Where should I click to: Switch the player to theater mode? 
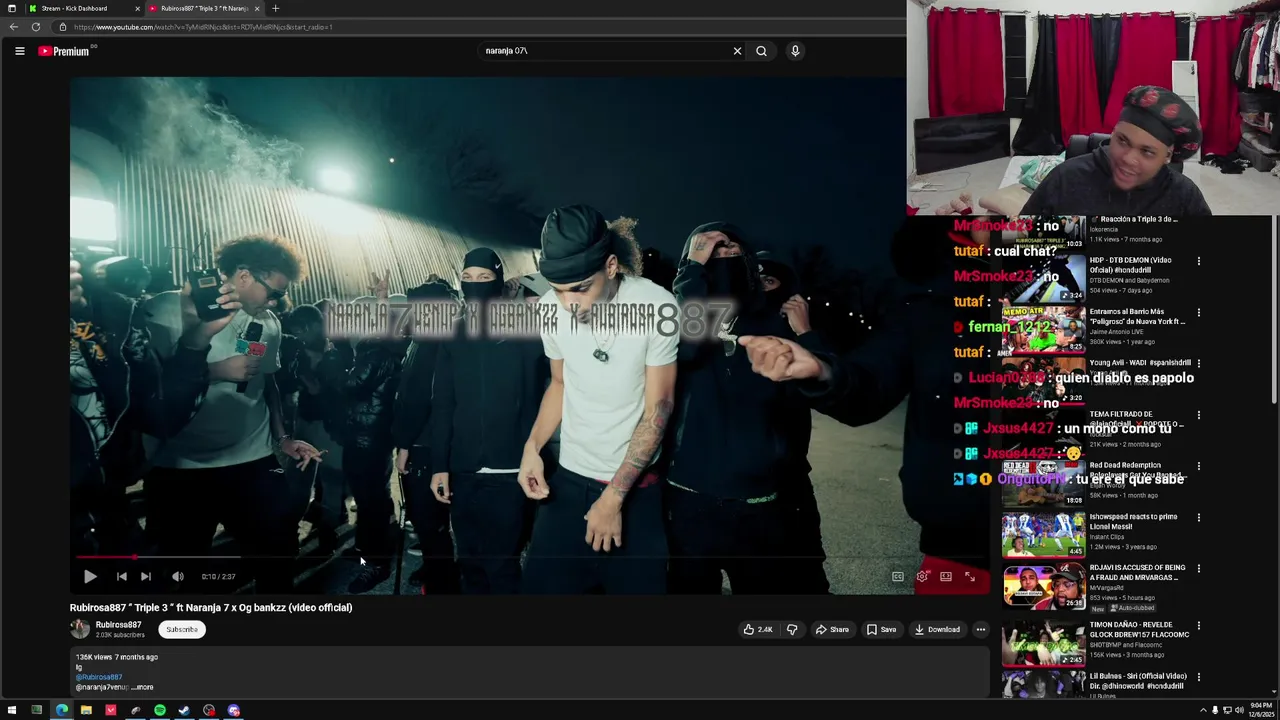946,577
